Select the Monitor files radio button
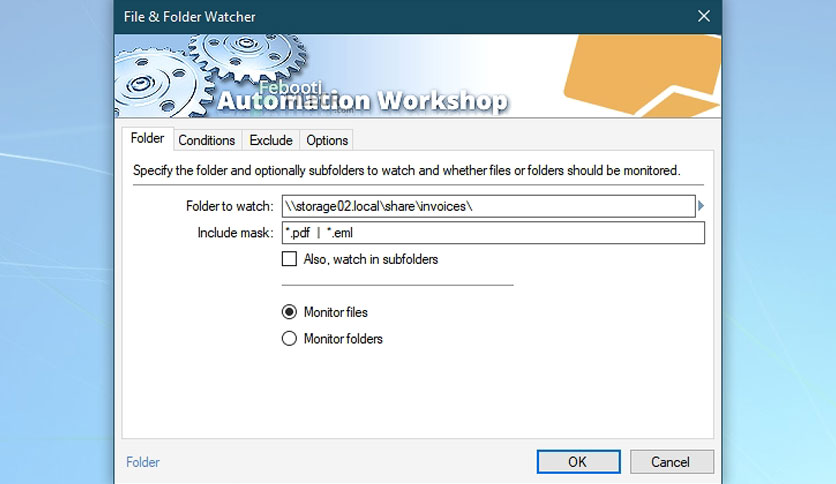836x484 pixels. [x=289, y=312]
